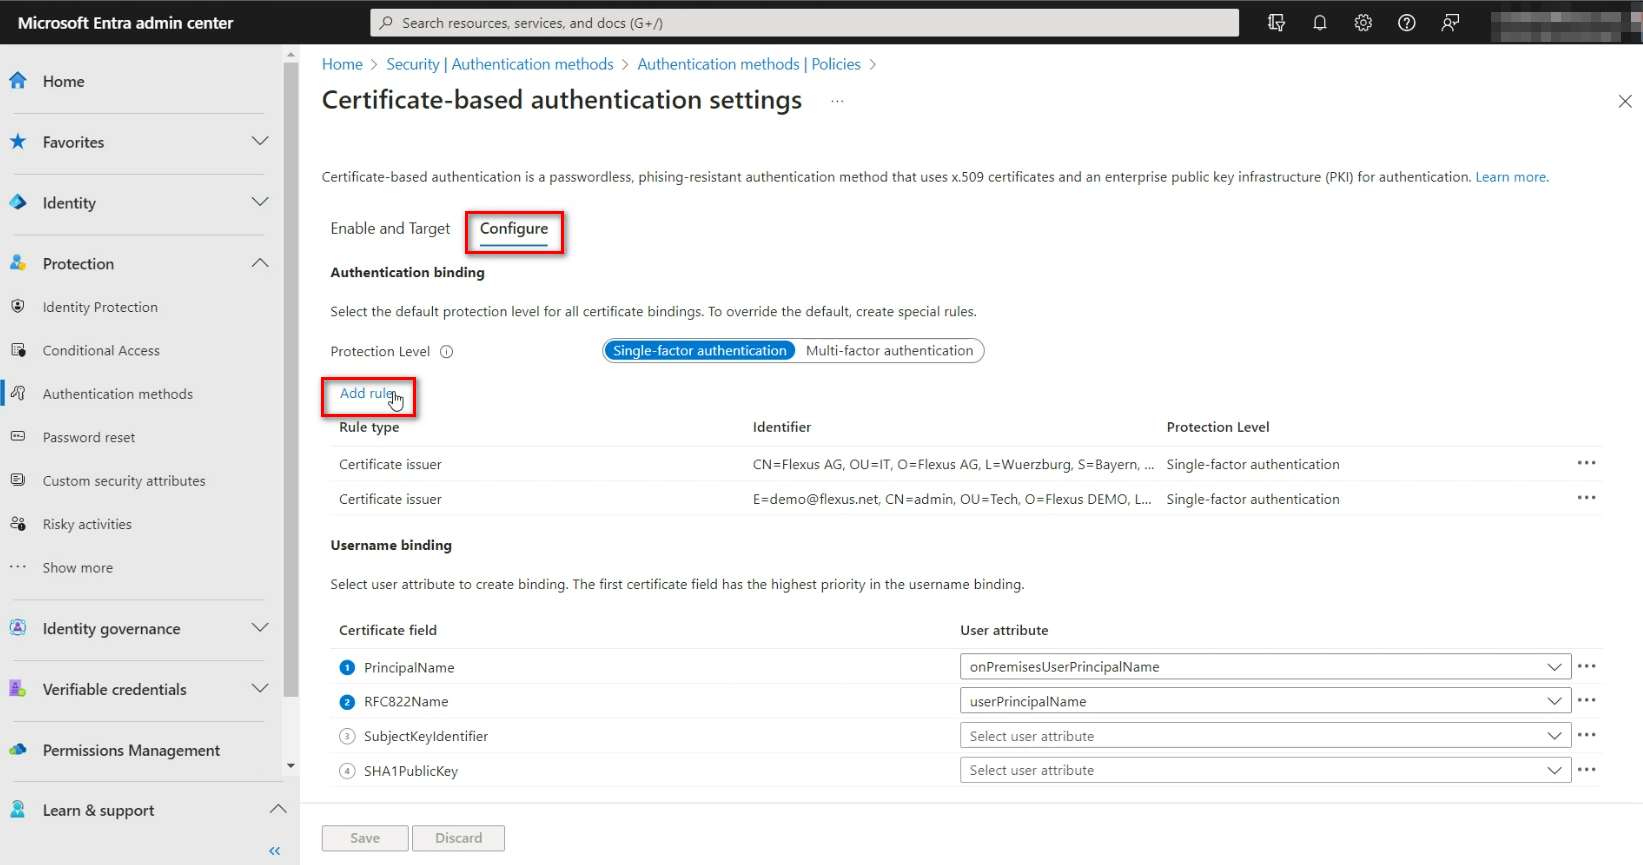Viewport: 1643px width, 865px height.
Task: Open the SubjectKeyIdentifier user attribute dropdown
Action: [1264, 736]
